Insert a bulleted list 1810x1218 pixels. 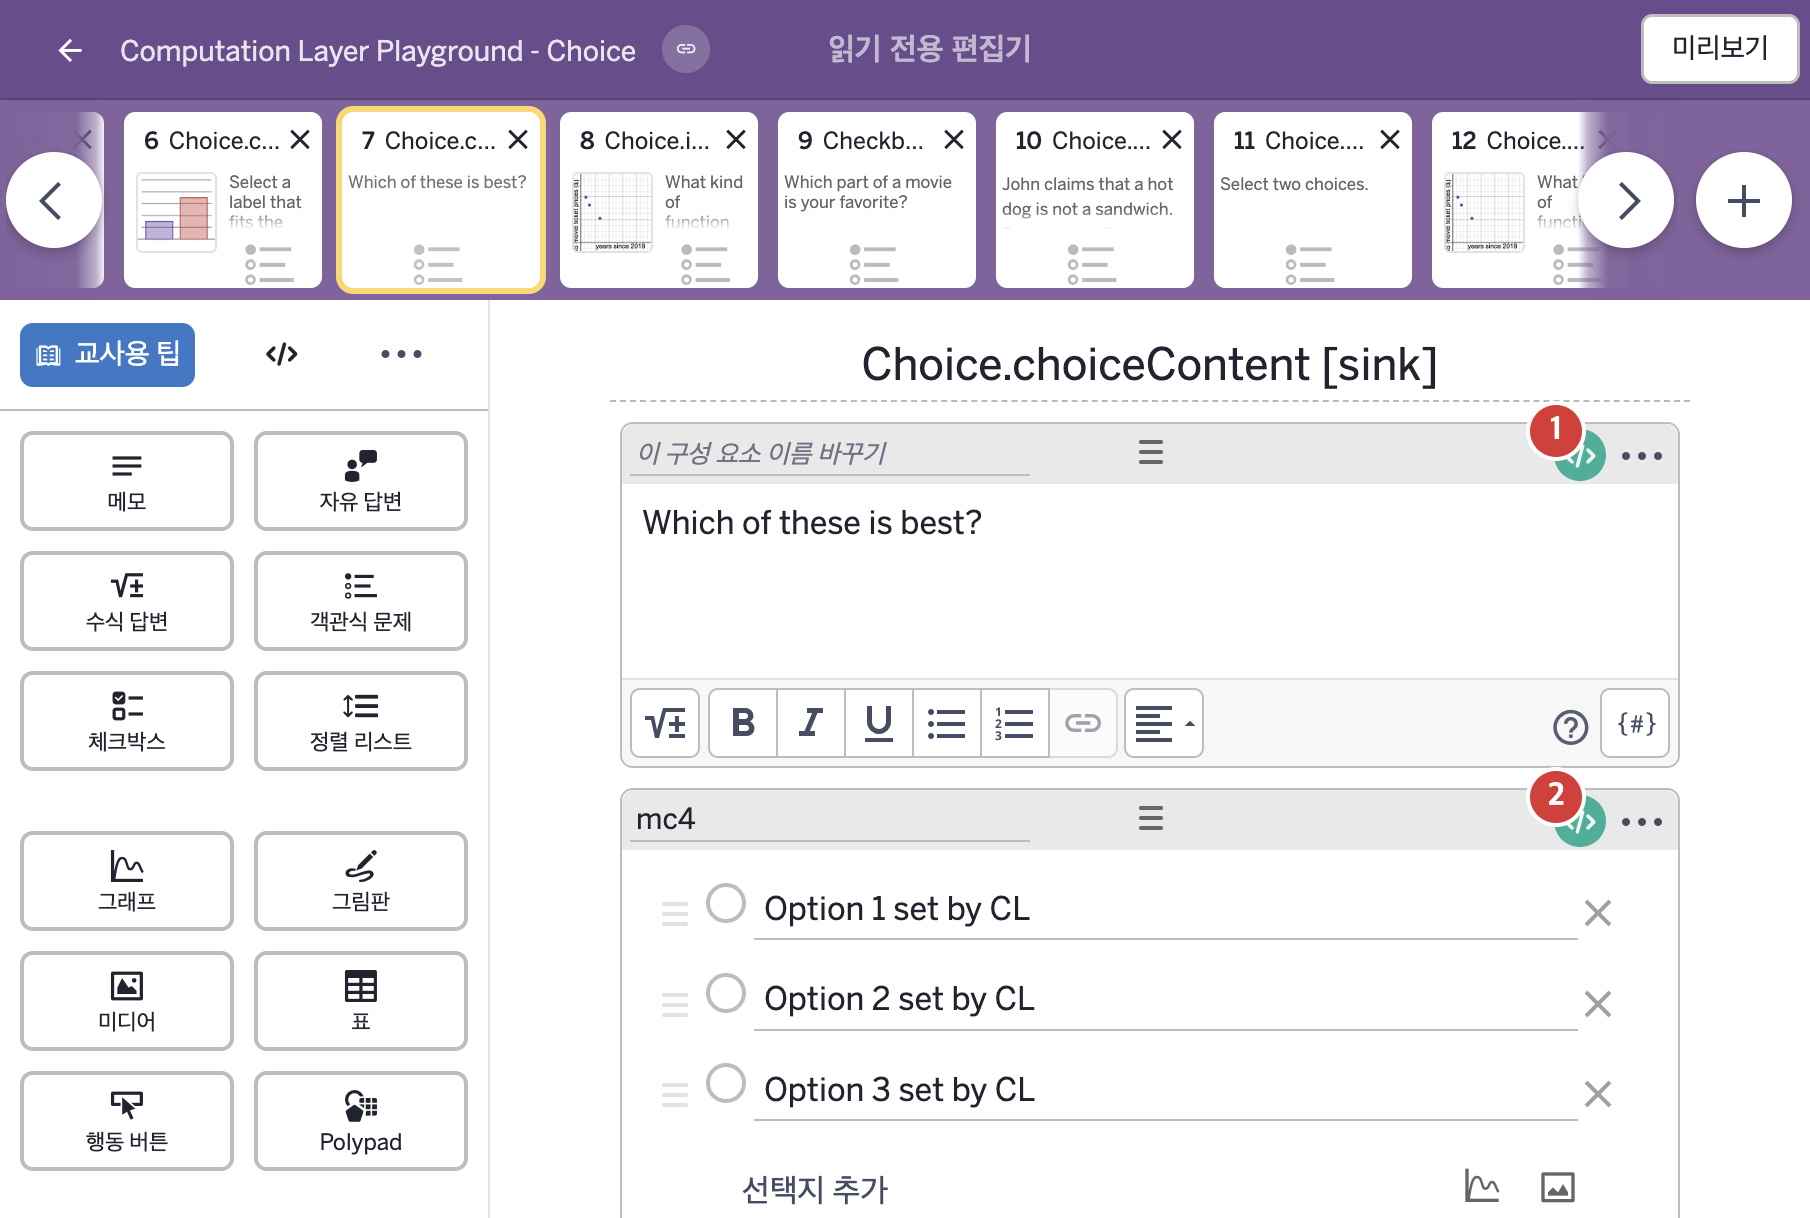(946, 723)
